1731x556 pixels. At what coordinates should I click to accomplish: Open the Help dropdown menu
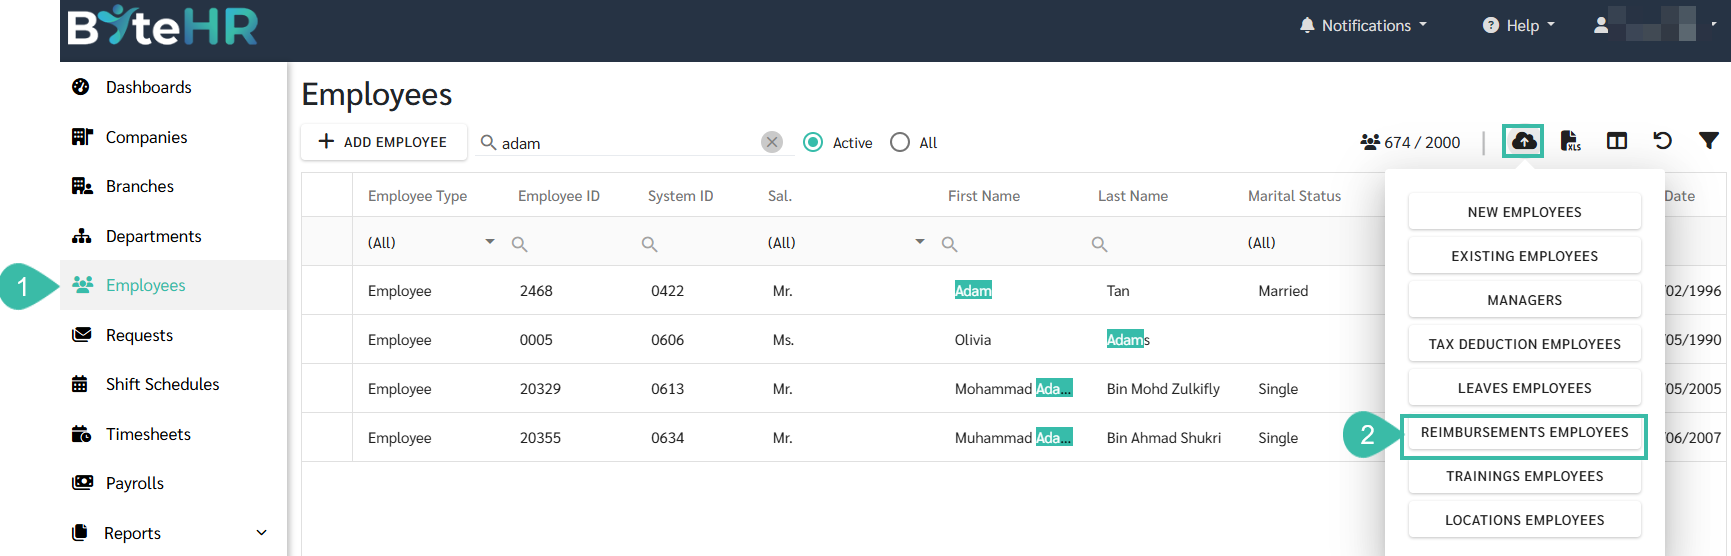[x=1518, y=25]
